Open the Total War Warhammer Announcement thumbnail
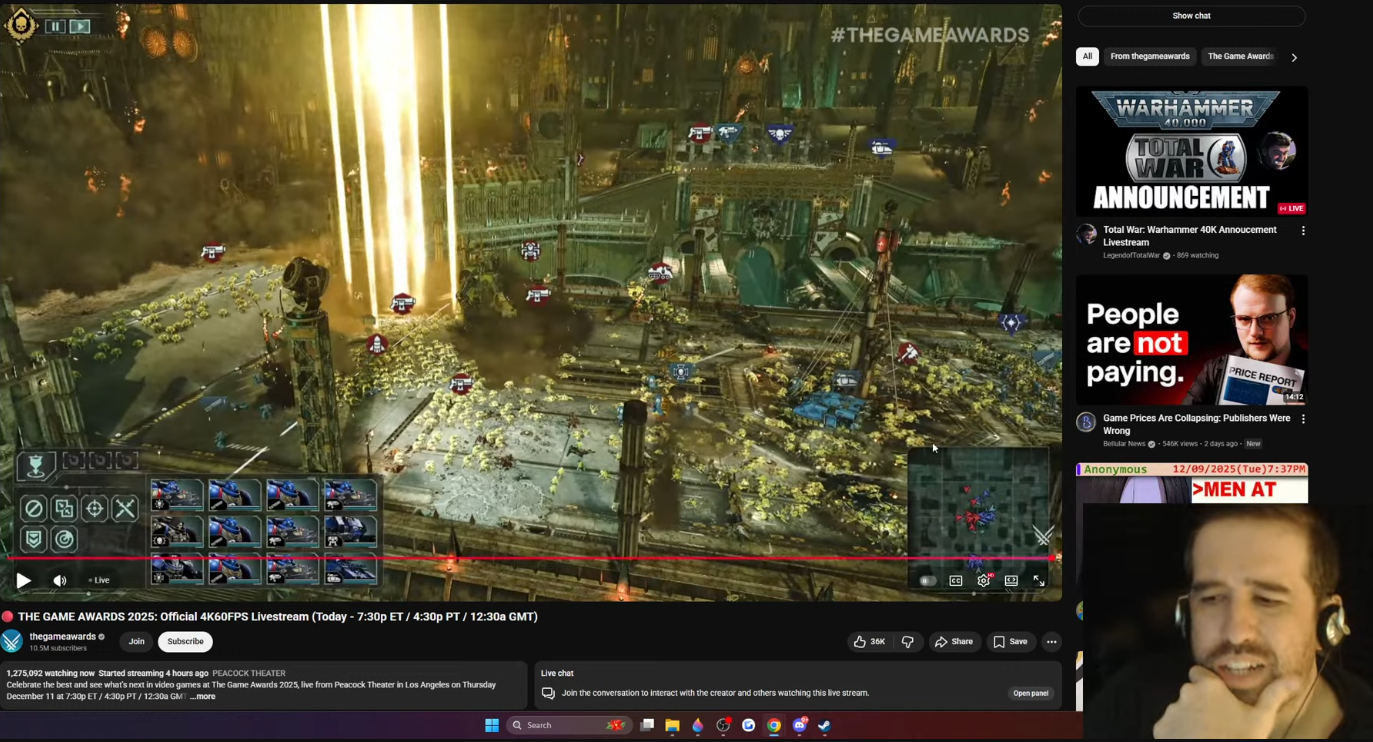1373x742 pixels. pyautogui.click(x=1192, y=151)
